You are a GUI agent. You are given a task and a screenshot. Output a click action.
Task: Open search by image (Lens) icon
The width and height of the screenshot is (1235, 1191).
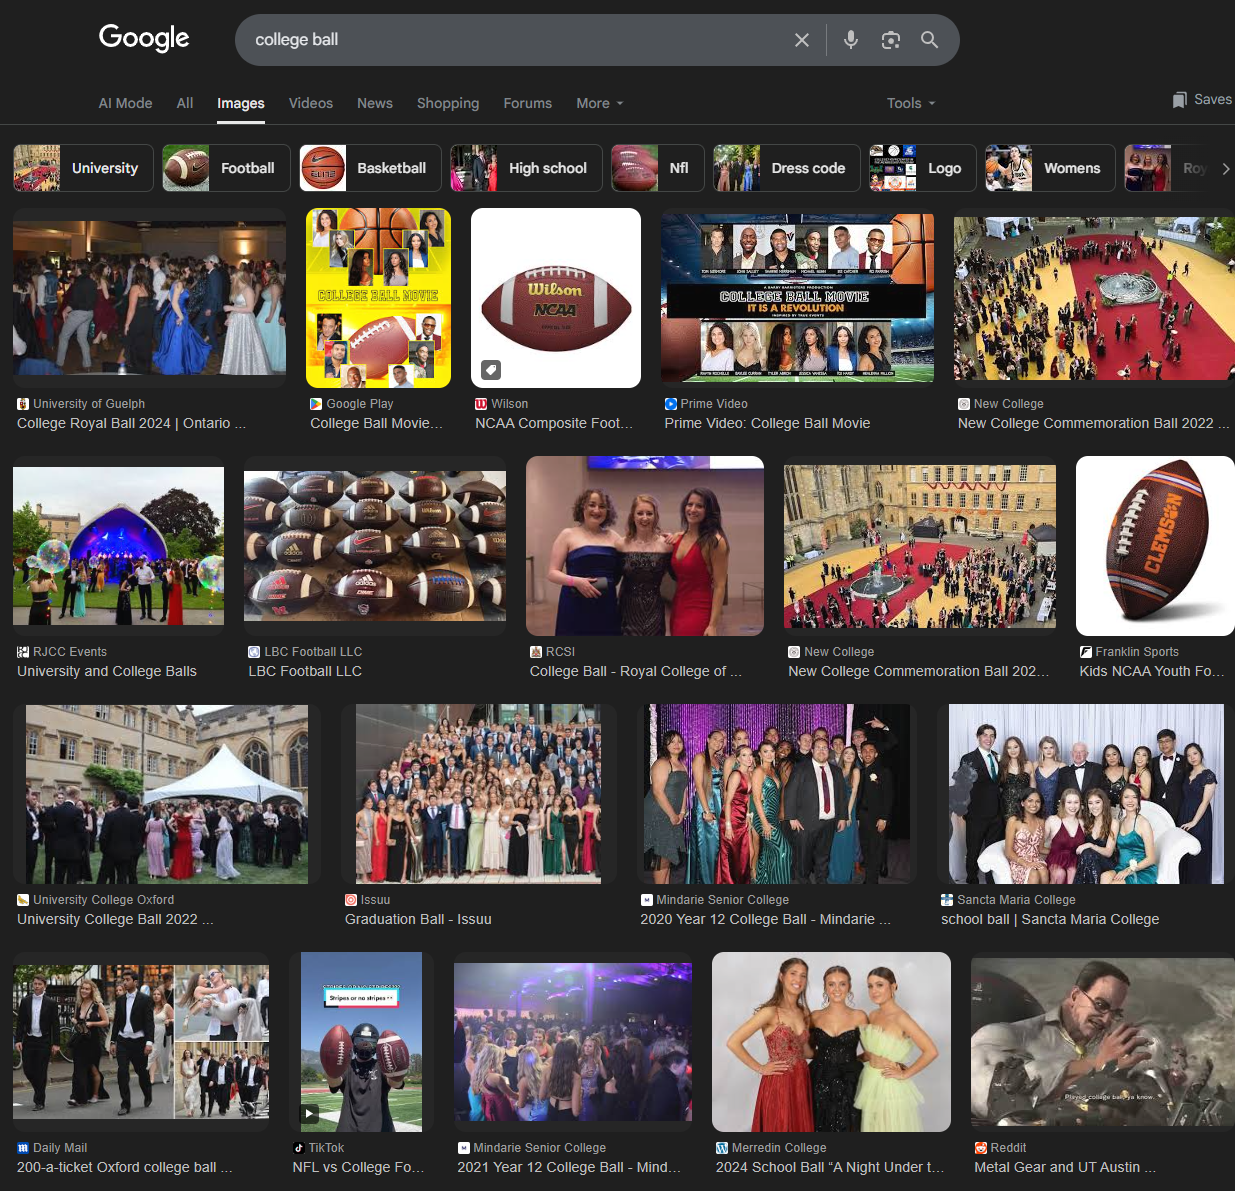tap(891, 40)
